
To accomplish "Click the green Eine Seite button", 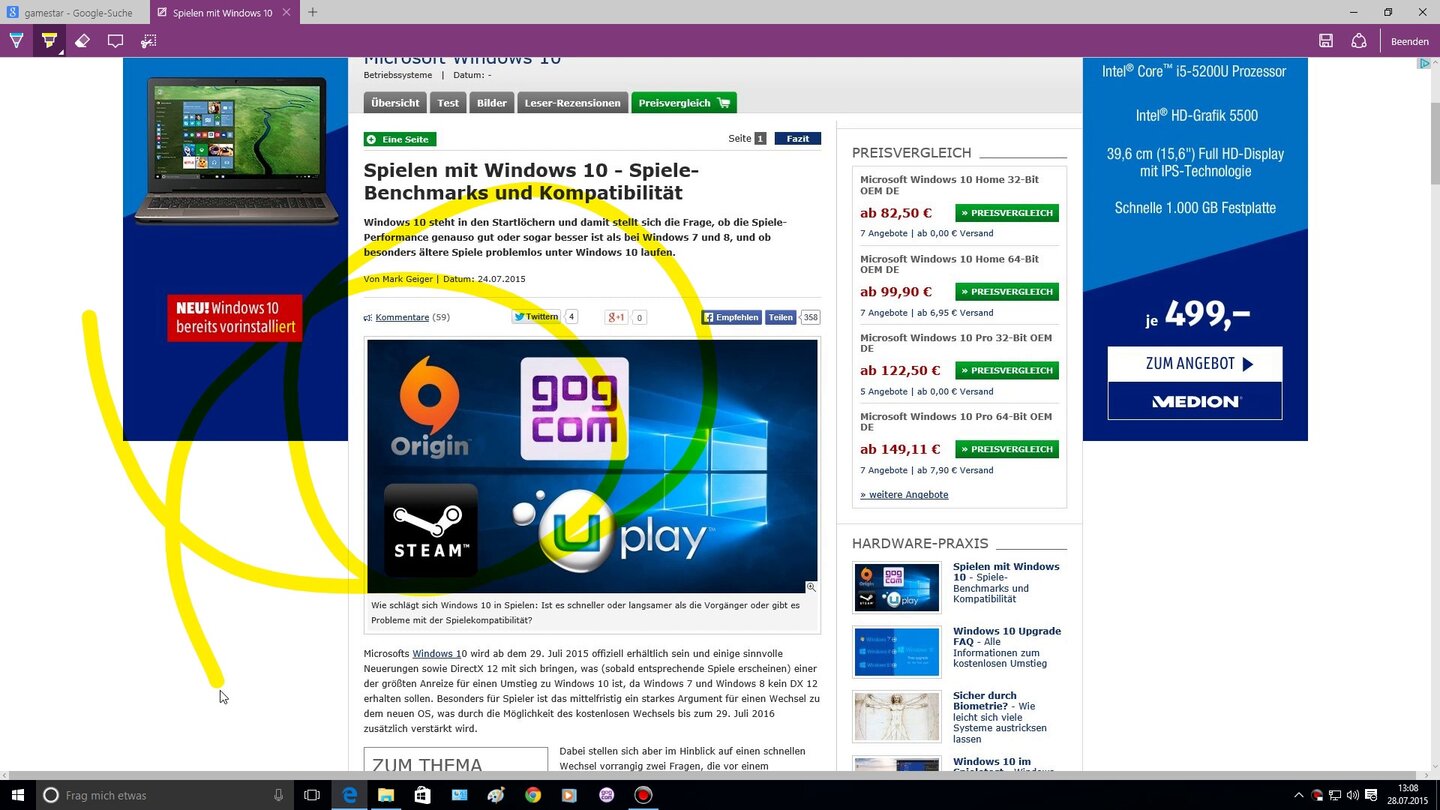I will [400, 139].
